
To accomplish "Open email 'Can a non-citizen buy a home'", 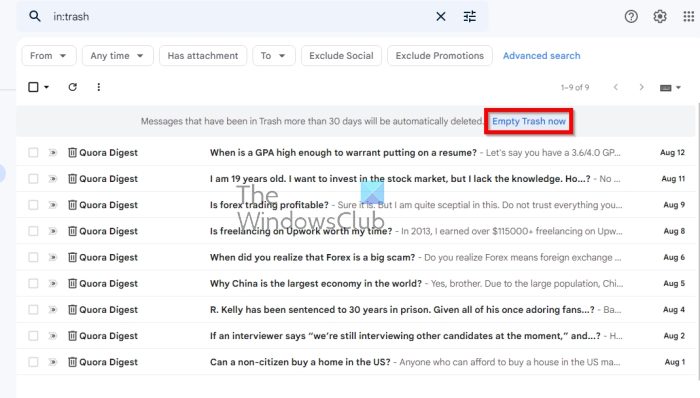I will (x=356, y=362).
